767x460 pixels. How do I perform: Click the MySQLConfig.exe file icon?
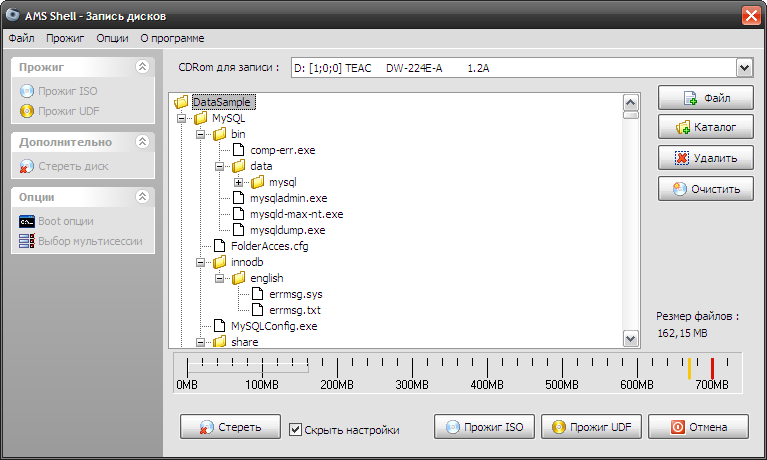[x=220, y=326]
